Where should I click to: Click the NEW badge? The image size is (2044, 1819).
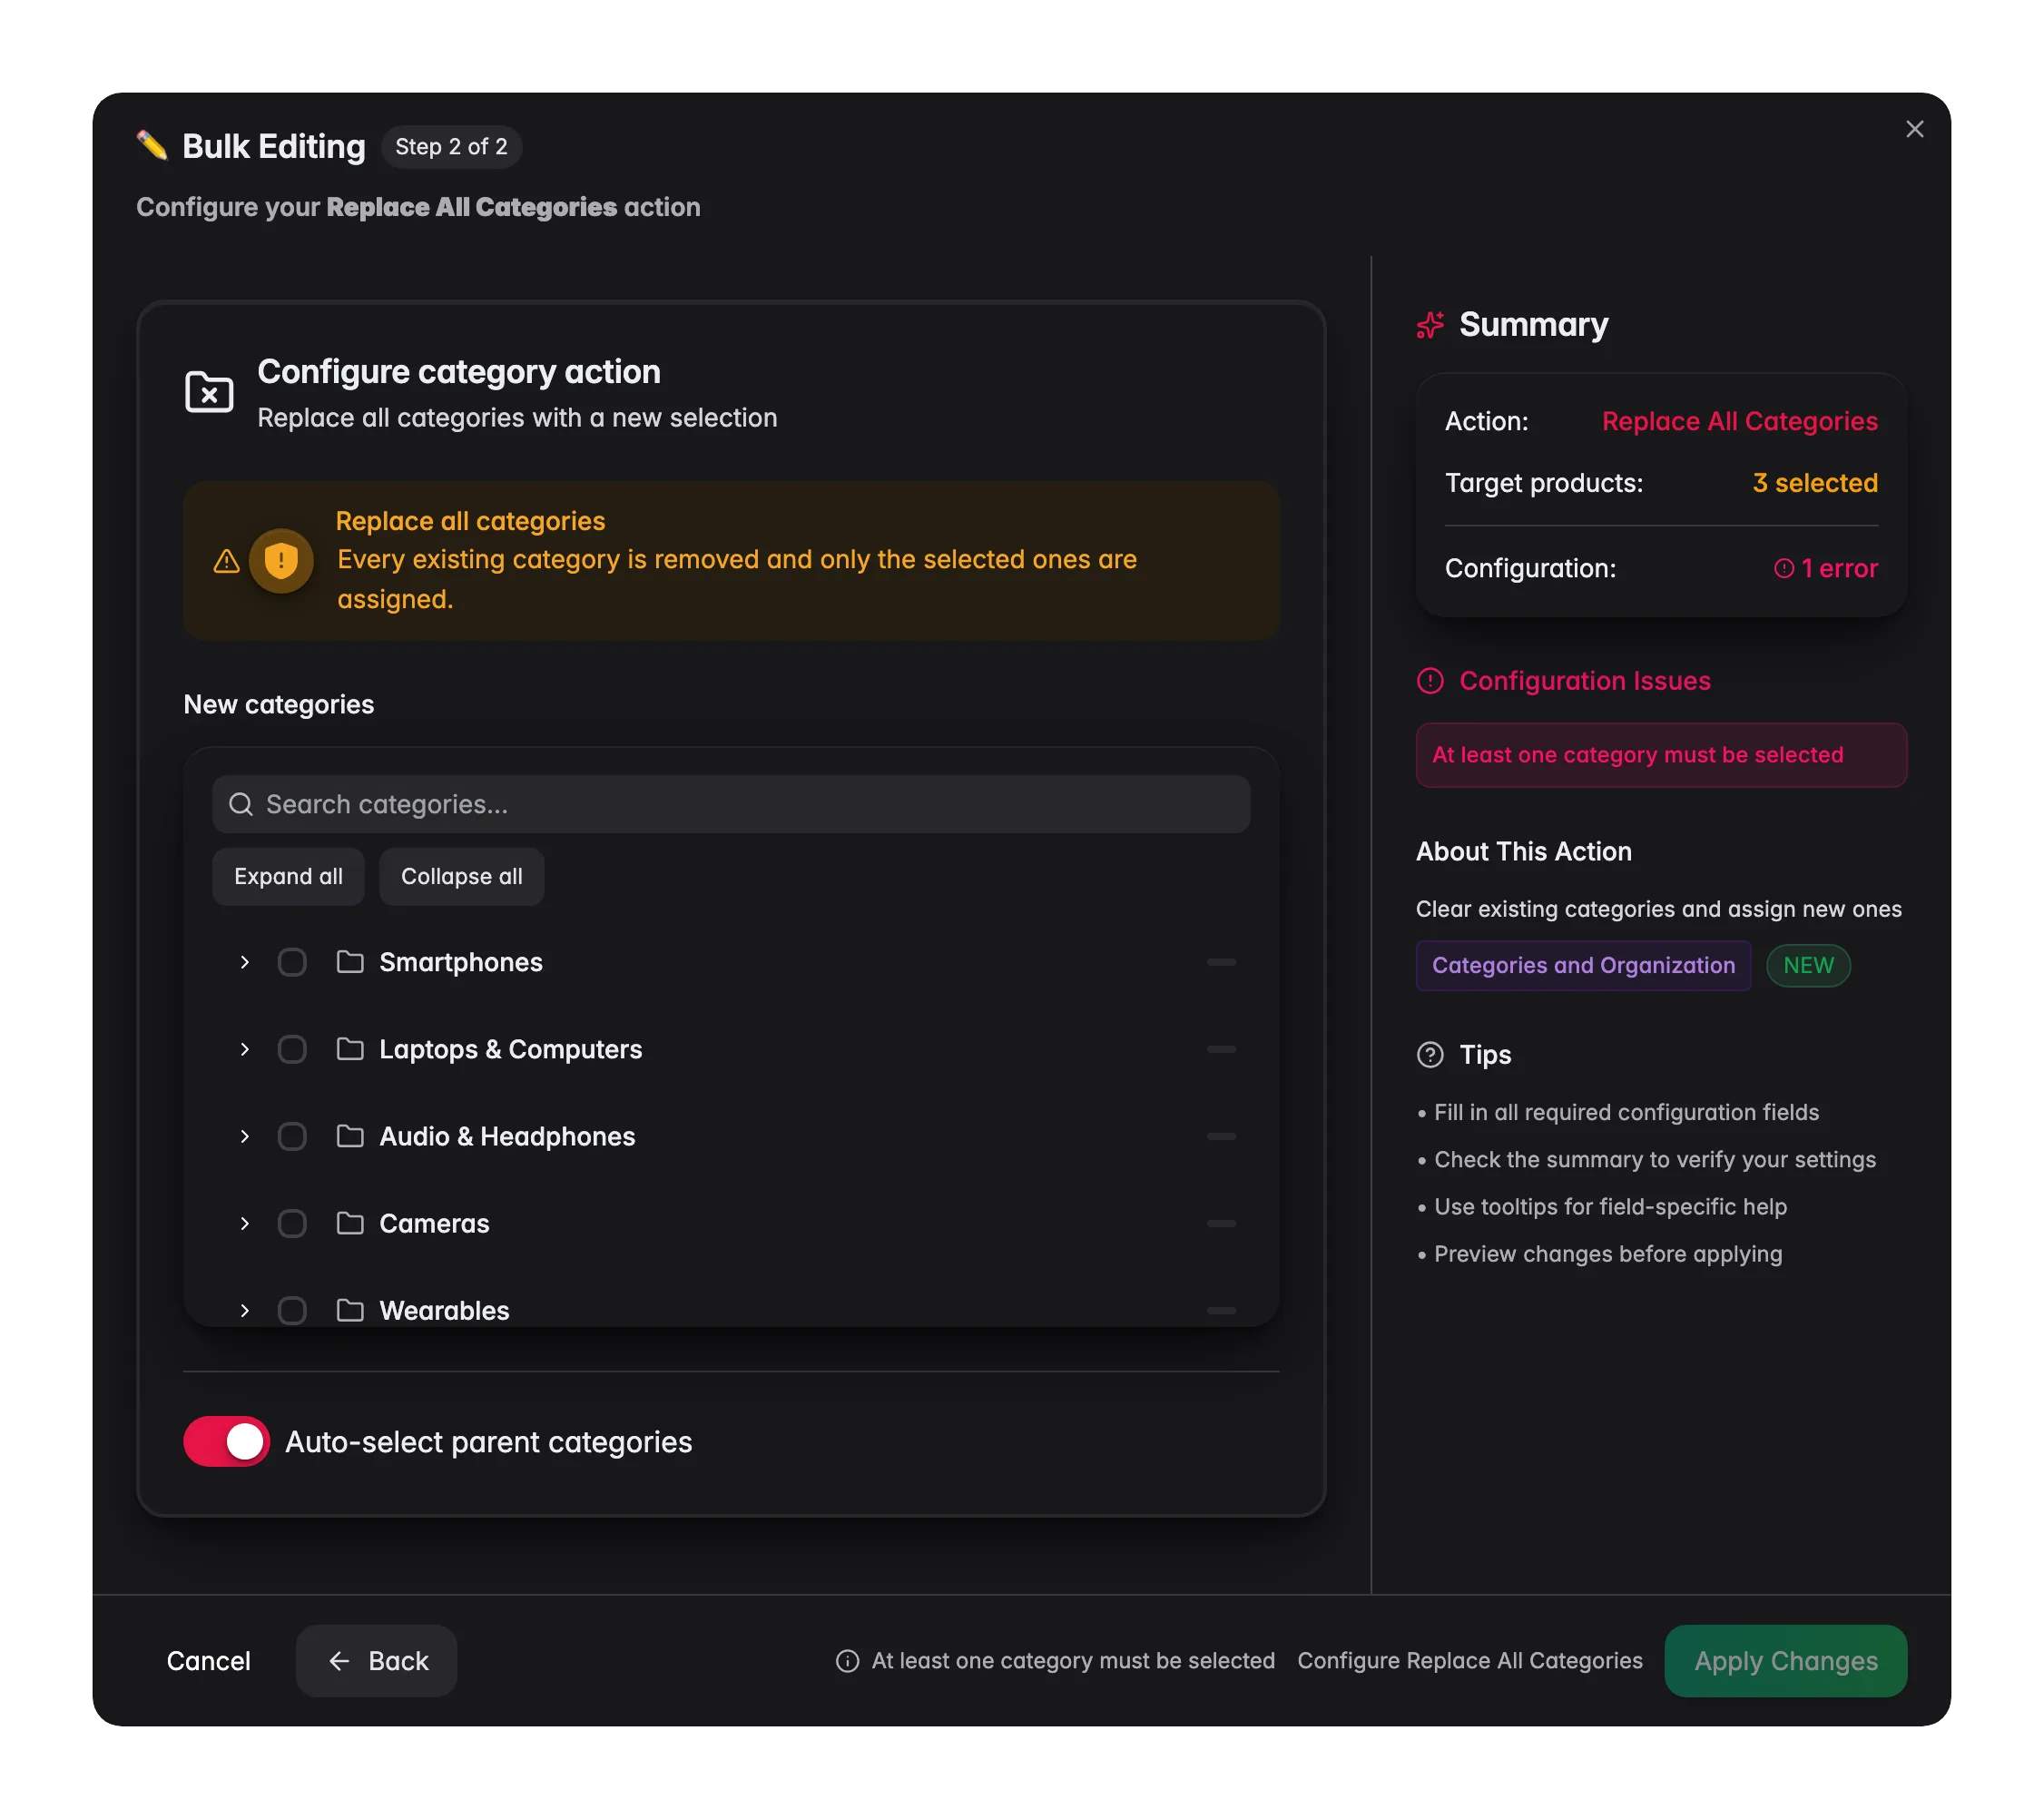point(1808,965)
